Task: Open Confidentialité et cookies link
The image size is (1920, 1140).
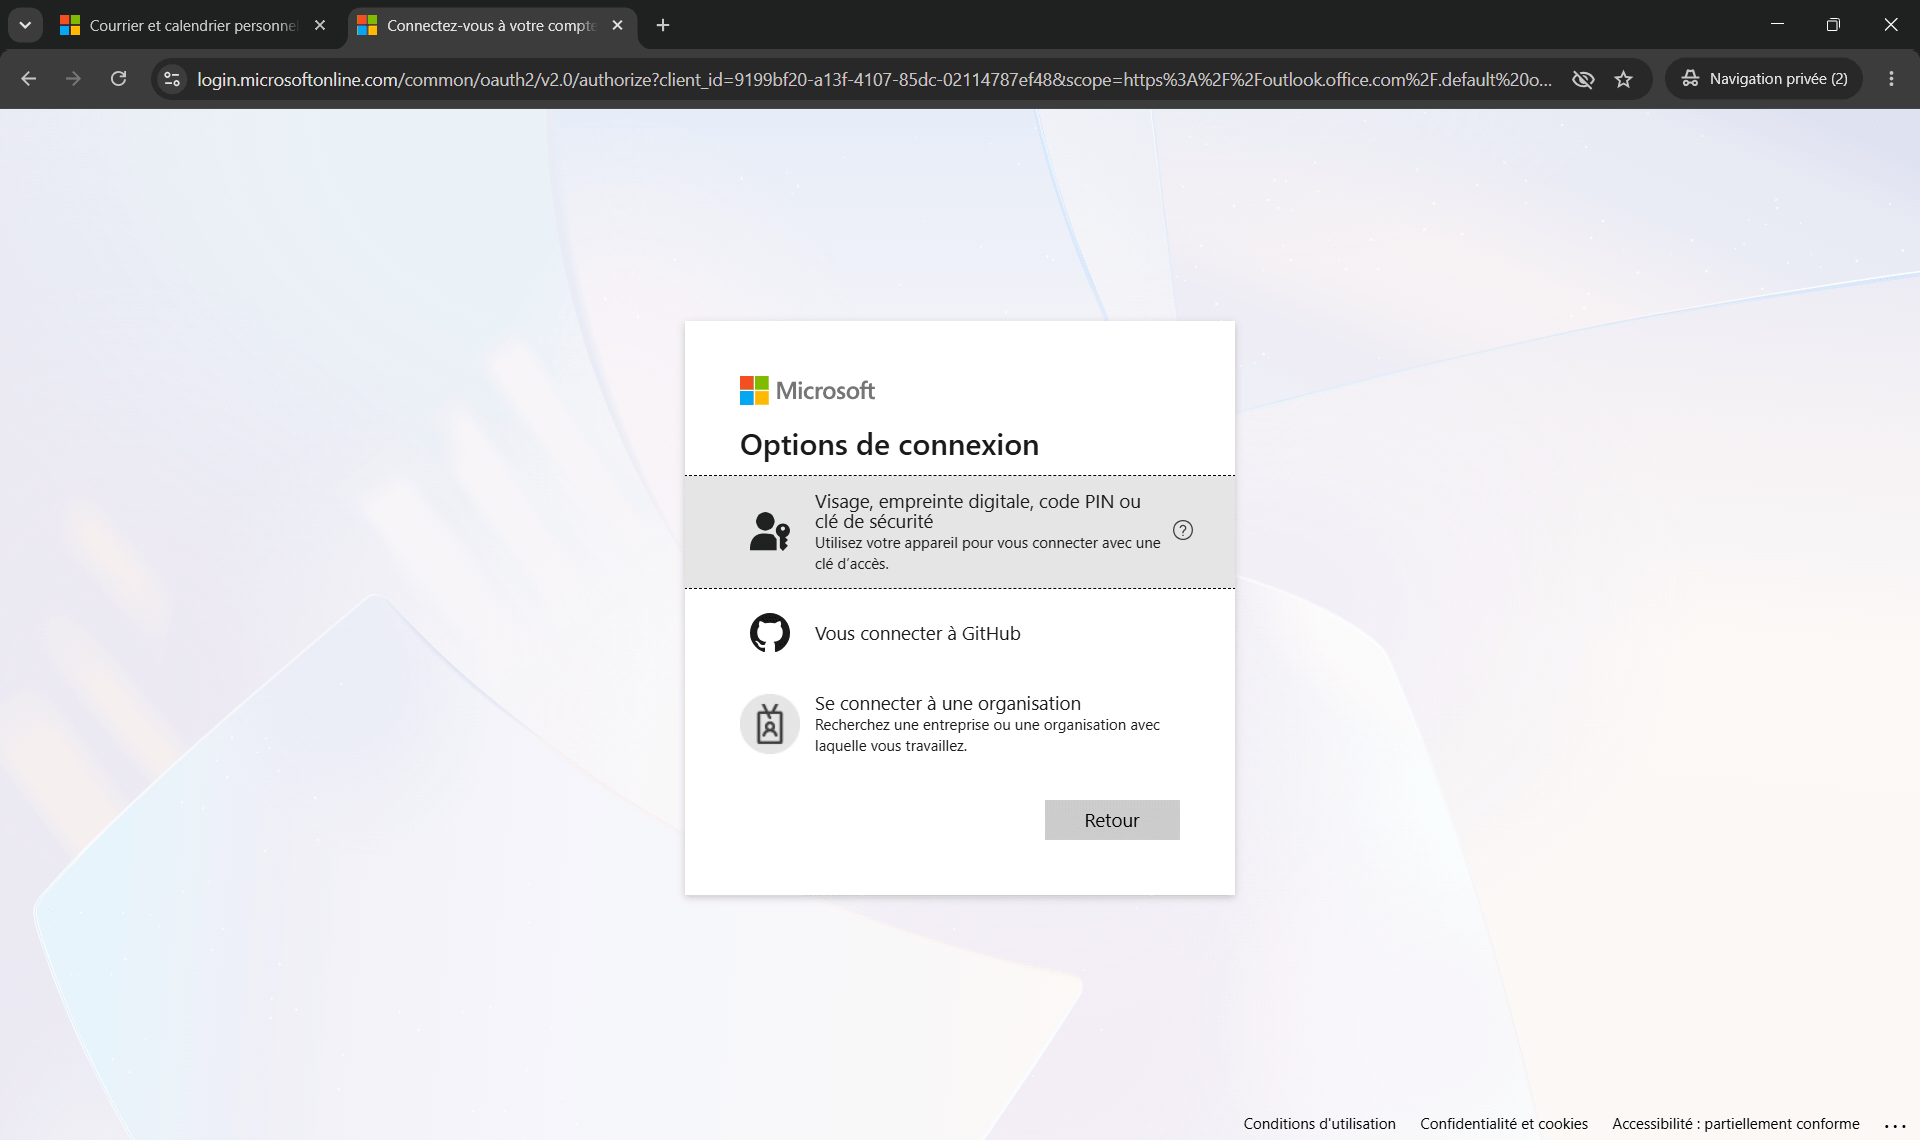Action: point(1504,1124)
